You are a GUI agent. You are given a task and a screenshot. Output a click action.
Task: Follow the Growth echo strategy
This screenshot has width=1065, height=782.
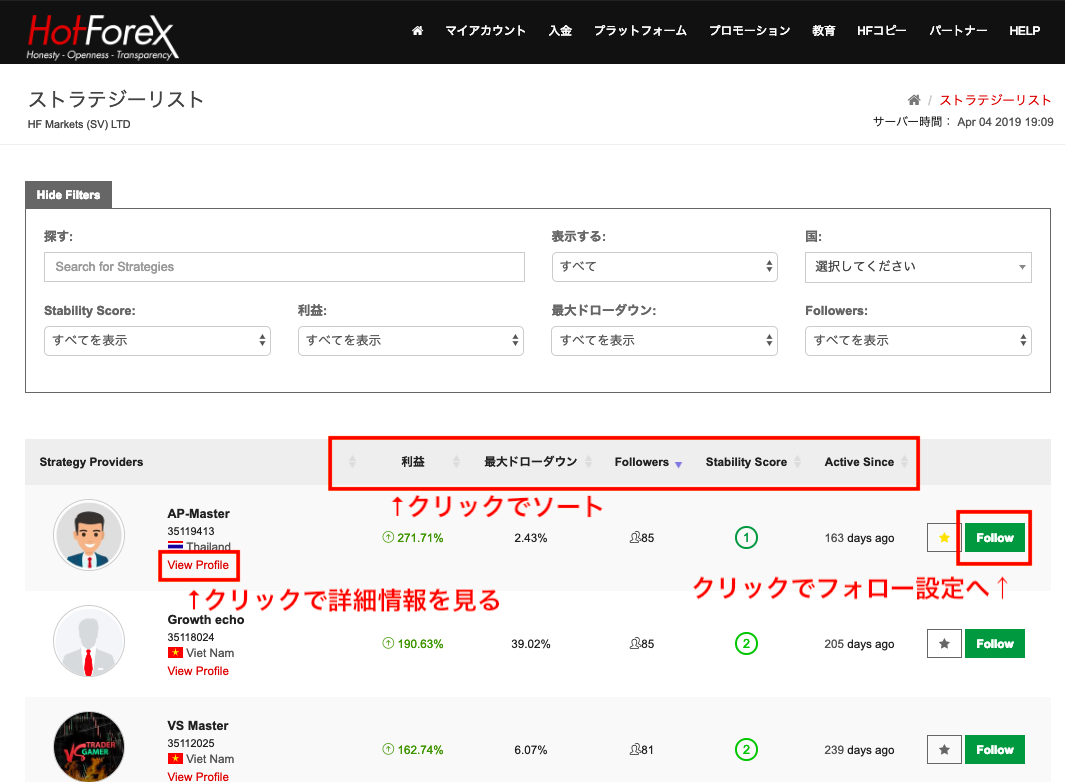(995, 644)
